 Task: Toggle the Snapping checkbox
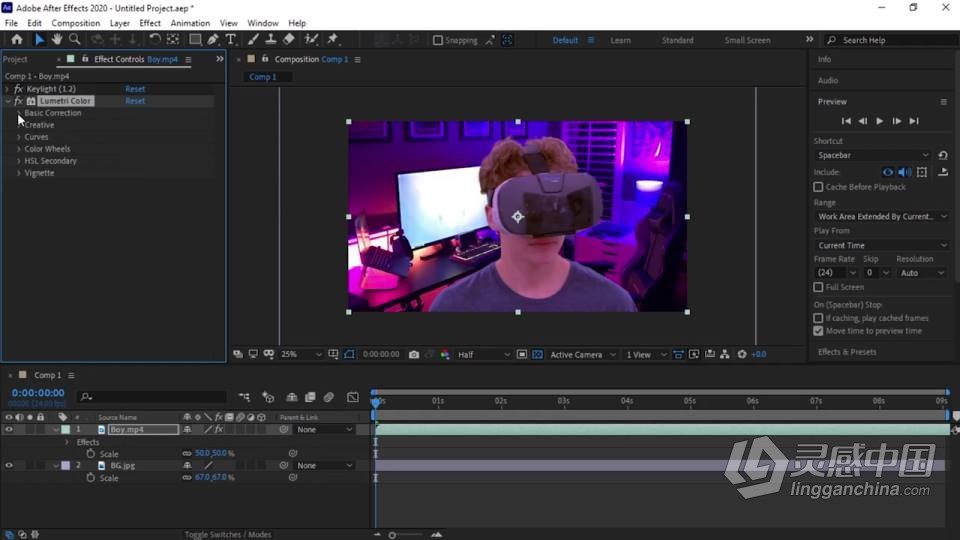(438, 40)
